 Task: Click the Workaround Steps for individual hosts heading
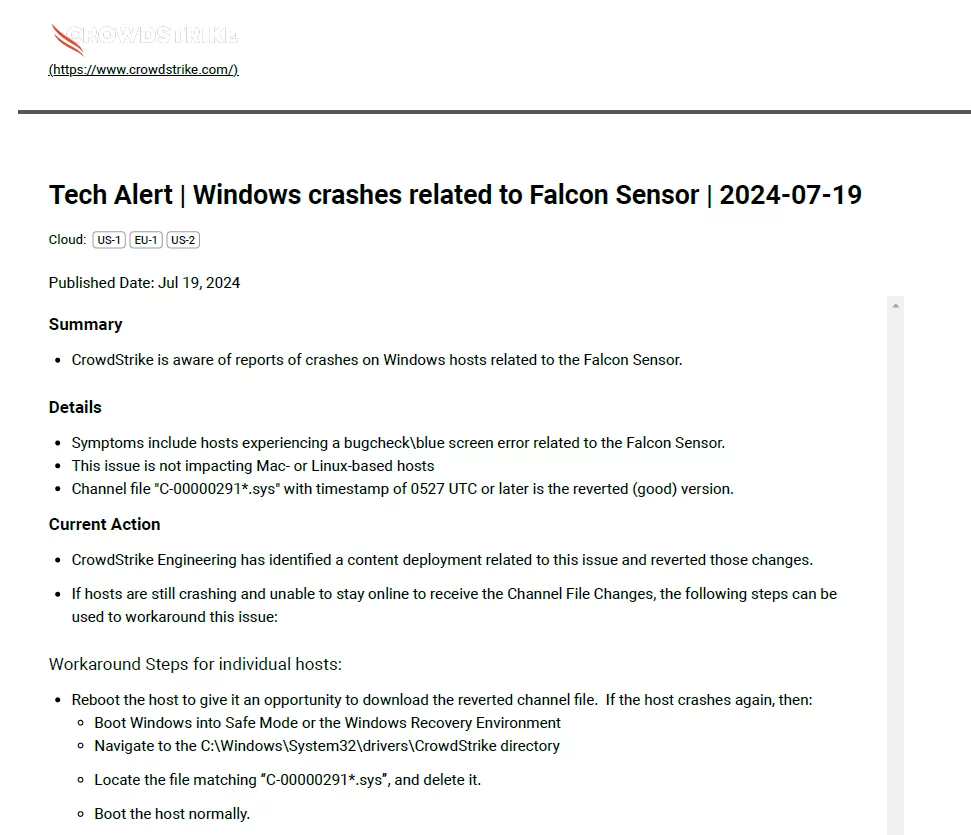pos(195,664)
